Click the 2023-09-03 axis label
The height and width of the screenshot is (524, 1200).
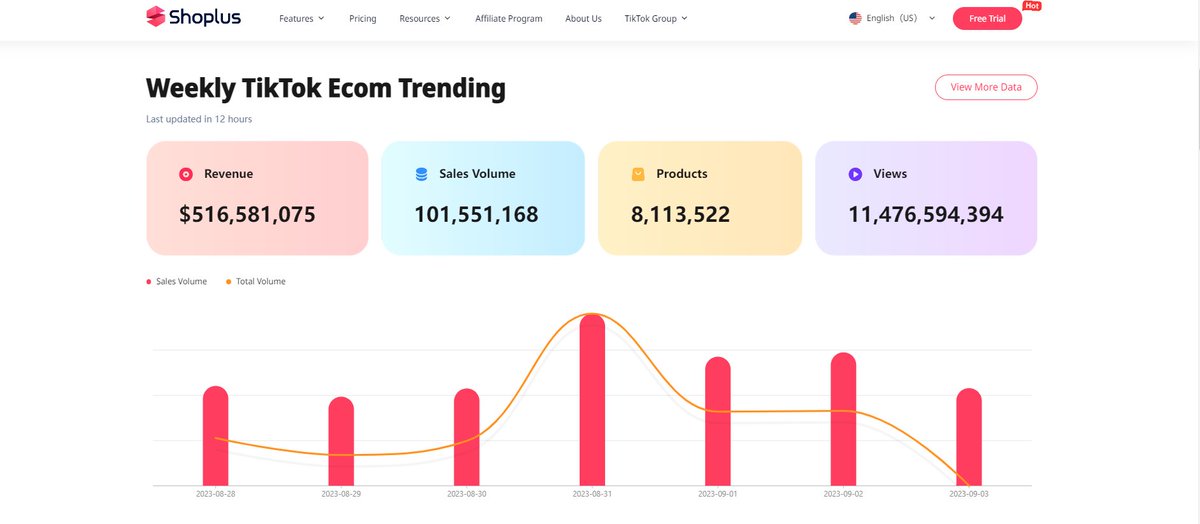pyautogui.click(x=969, y=494)
